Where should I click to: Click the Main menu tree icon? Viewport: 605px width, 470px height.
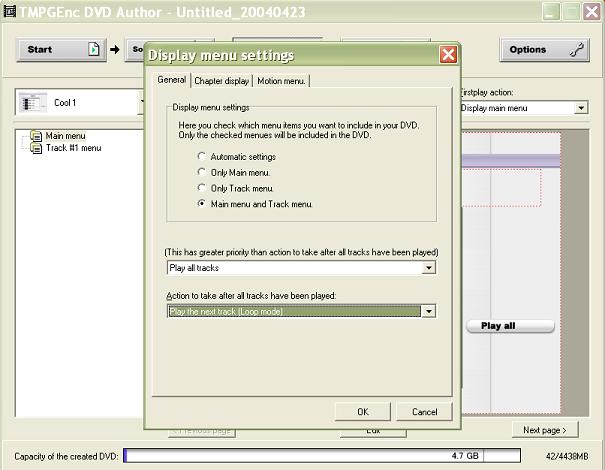(x=36, y=136)
